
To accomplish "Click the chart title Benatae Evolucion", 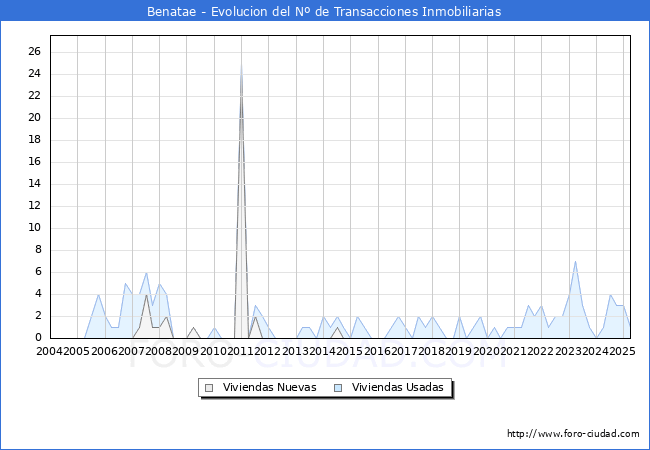I will pyautogui.click(x=324, y=11).
